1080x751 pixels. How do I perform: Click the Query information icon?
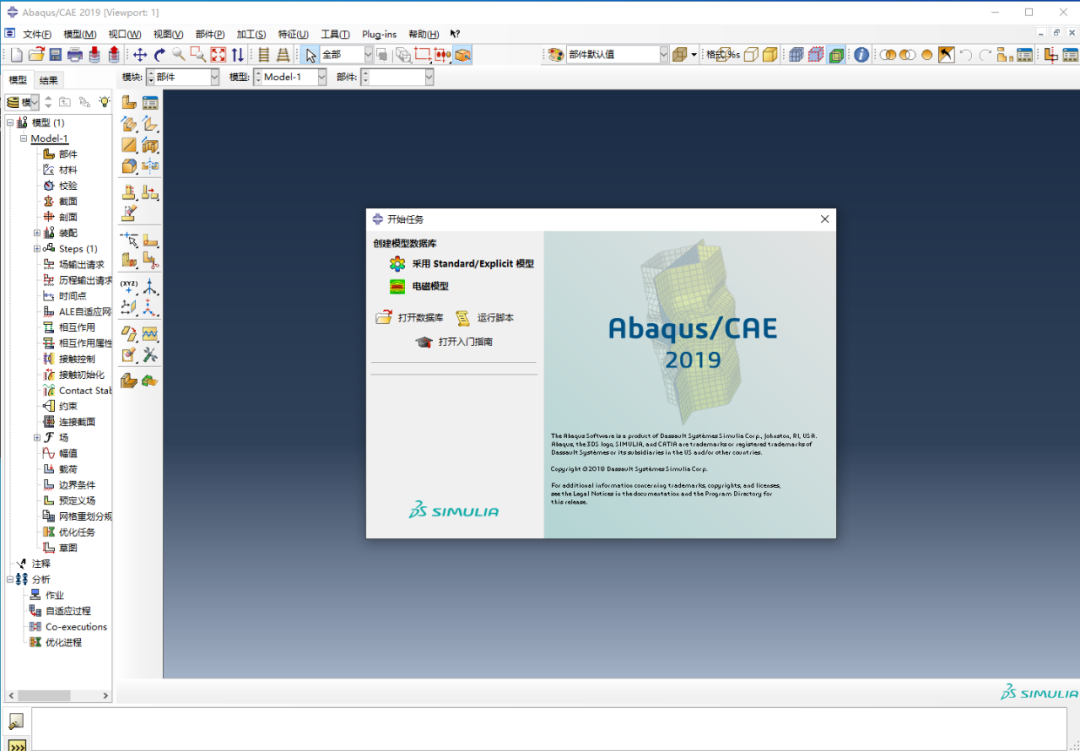(861, 55)
